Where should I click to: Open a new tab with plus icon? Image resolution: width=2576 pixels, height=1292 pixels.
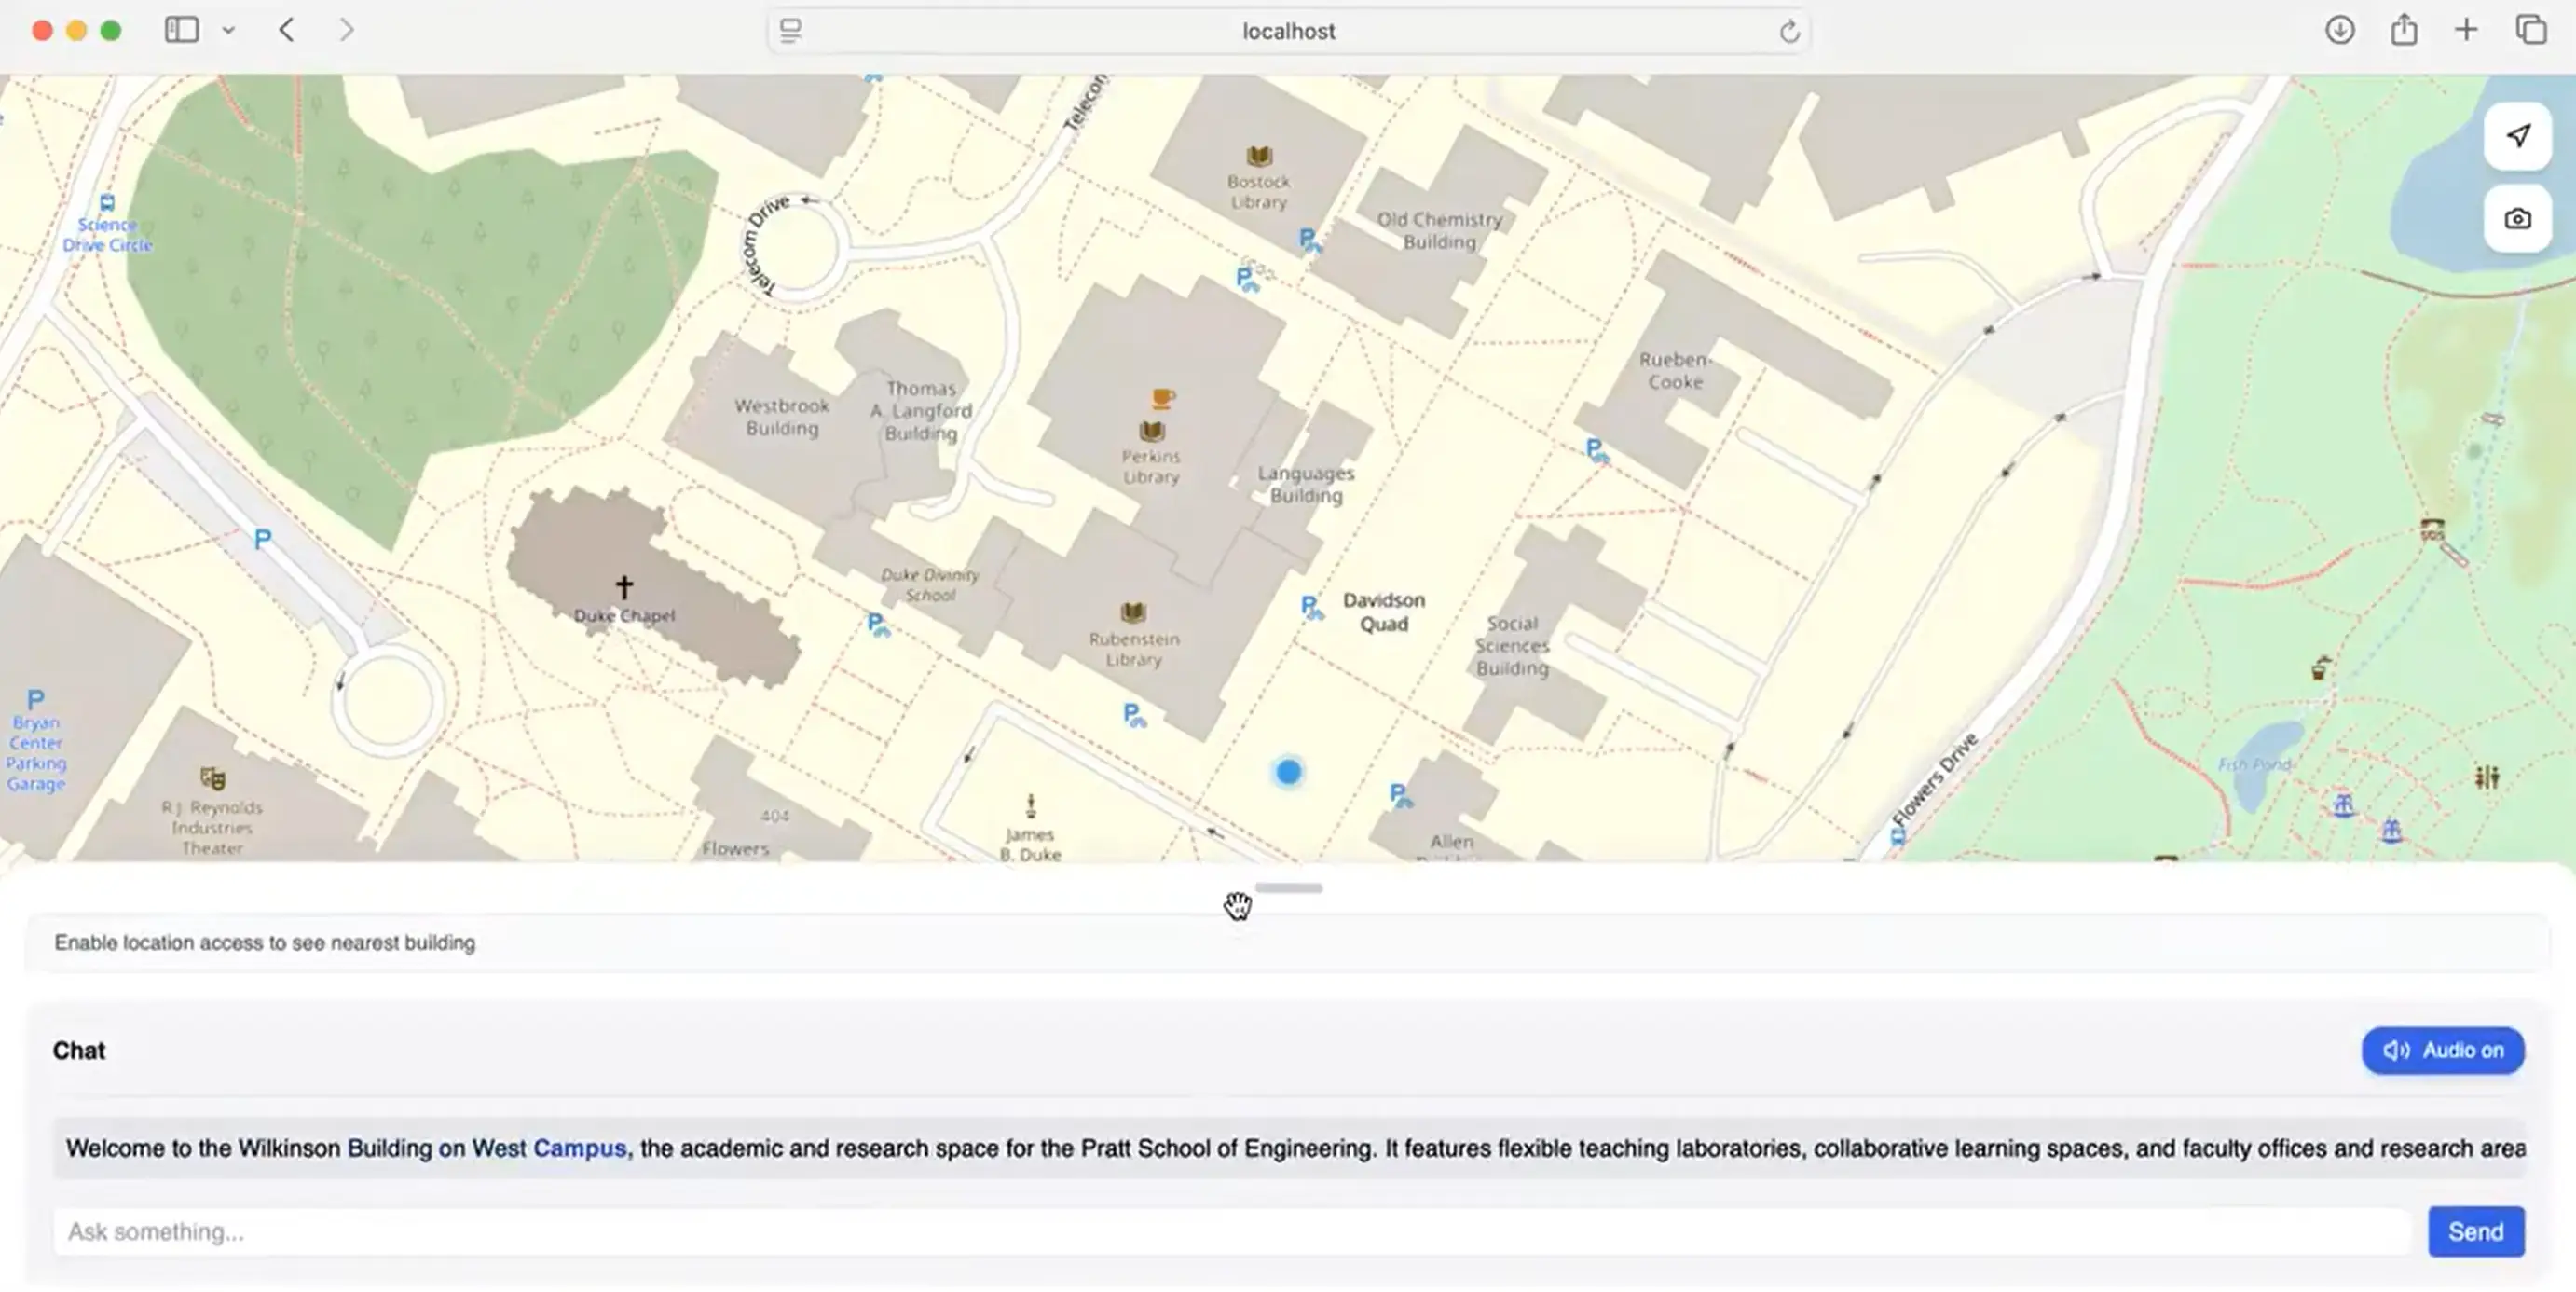2466,30
